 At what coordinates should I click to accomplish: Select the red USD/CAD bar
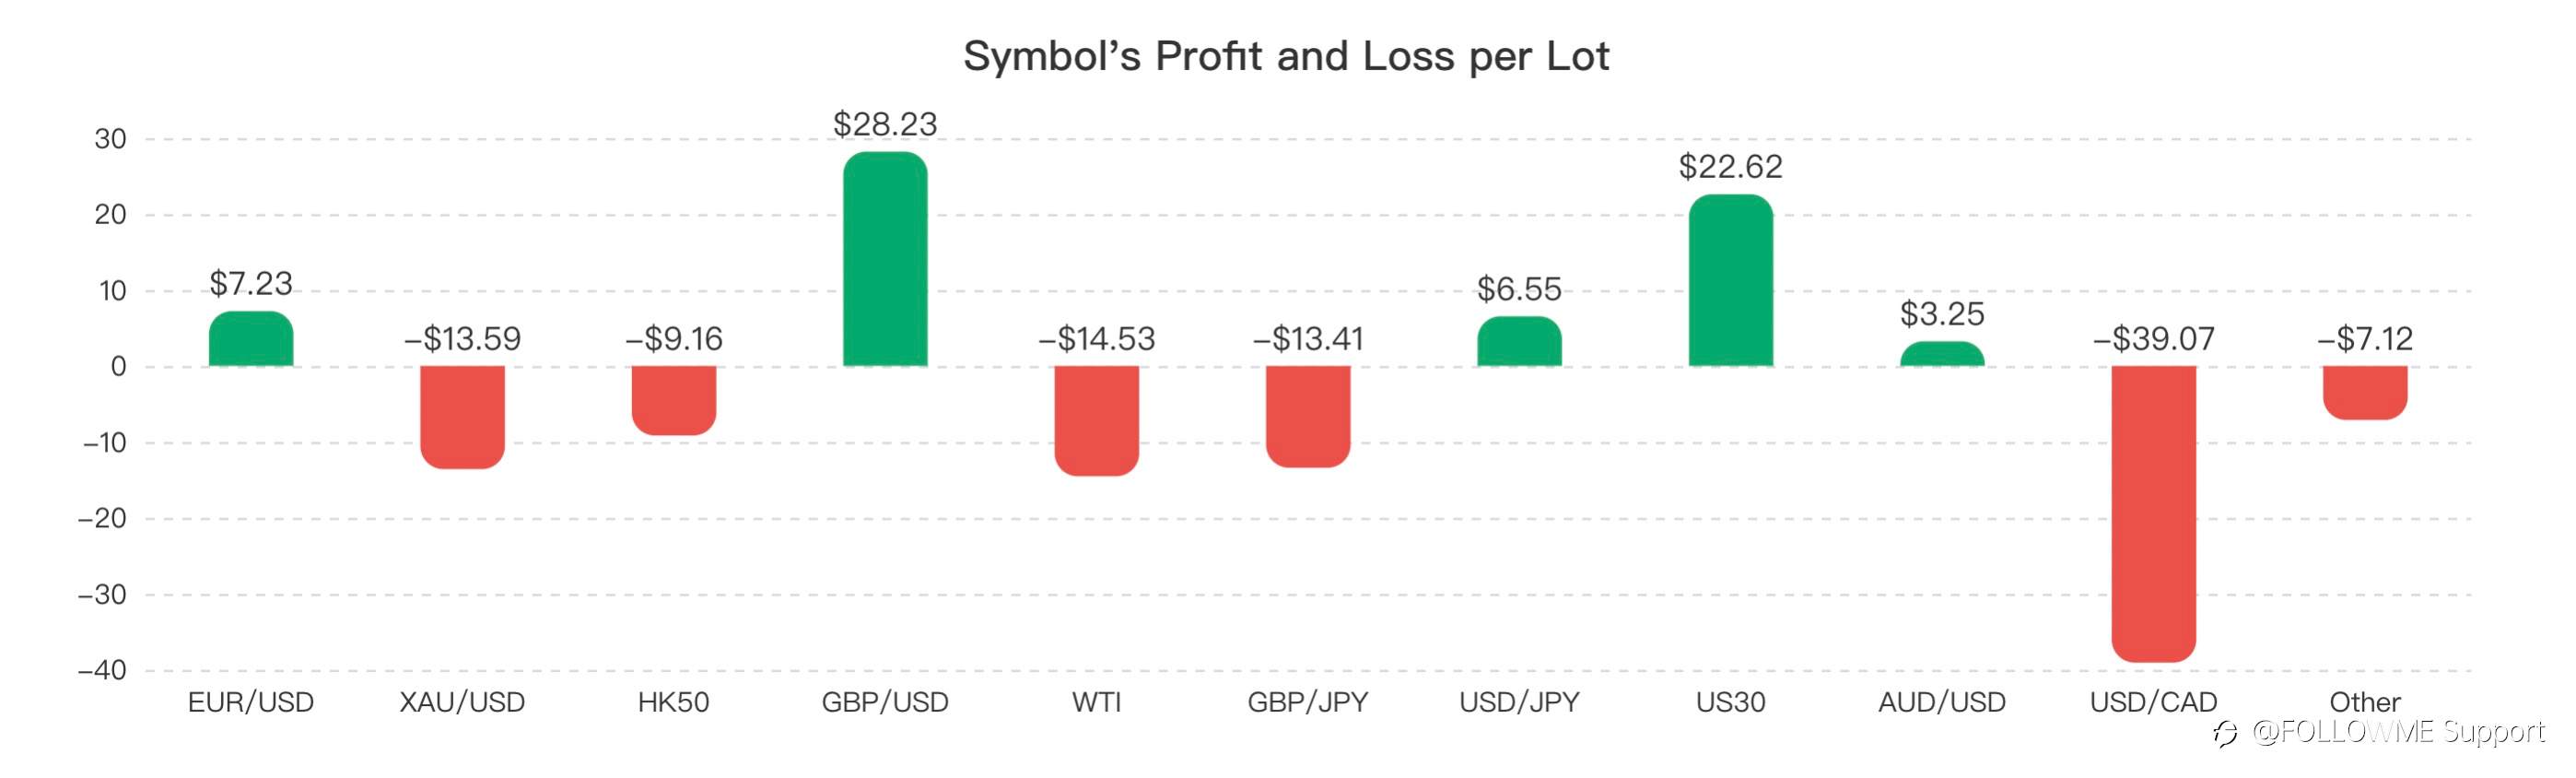coord(2153,514)
